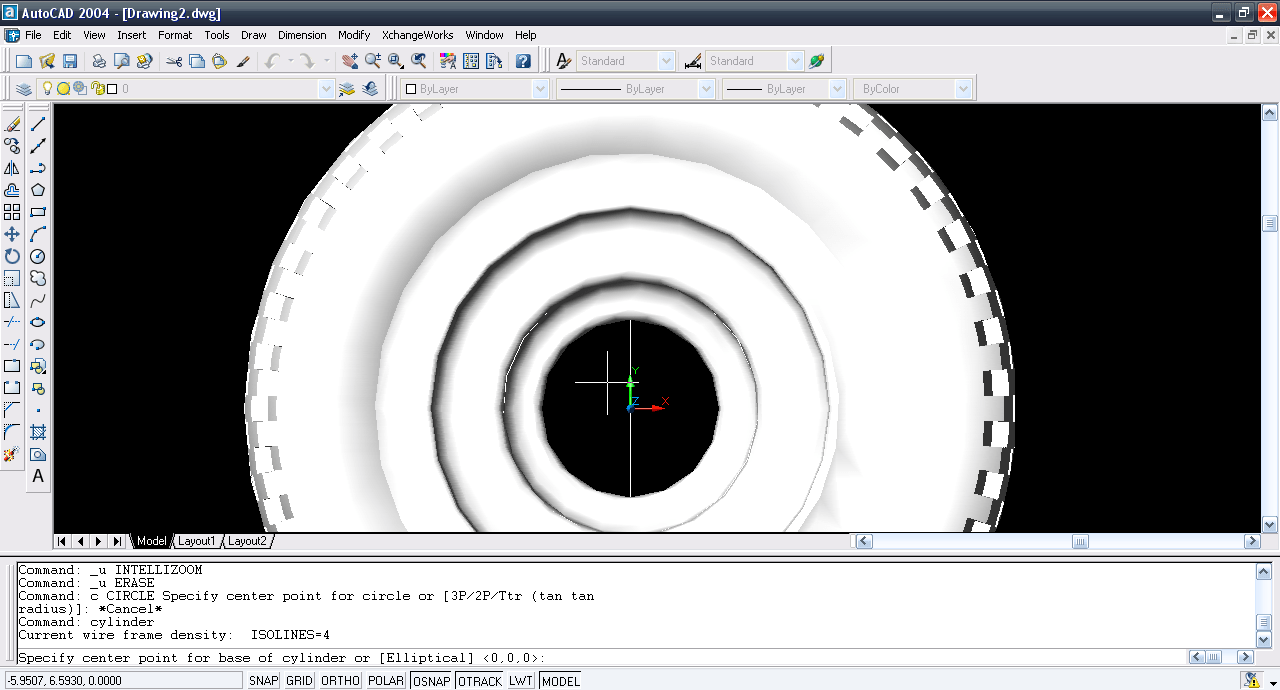This screenshot has height=690, width=1280.
Task: Select the Circle draw tool
Action: pyautogui.click(x=38, y=256)
